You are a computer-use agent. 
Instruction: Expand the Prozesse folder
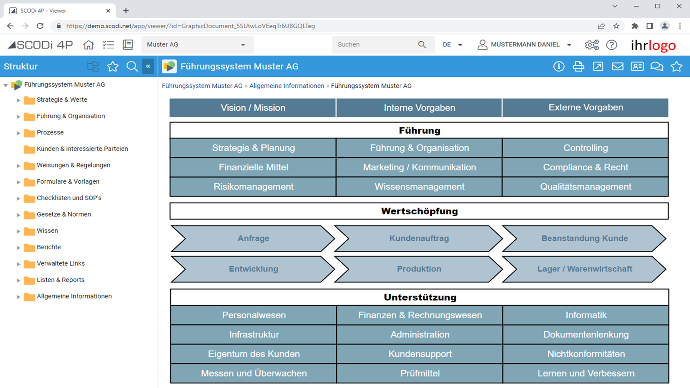[x=18, y=133]
